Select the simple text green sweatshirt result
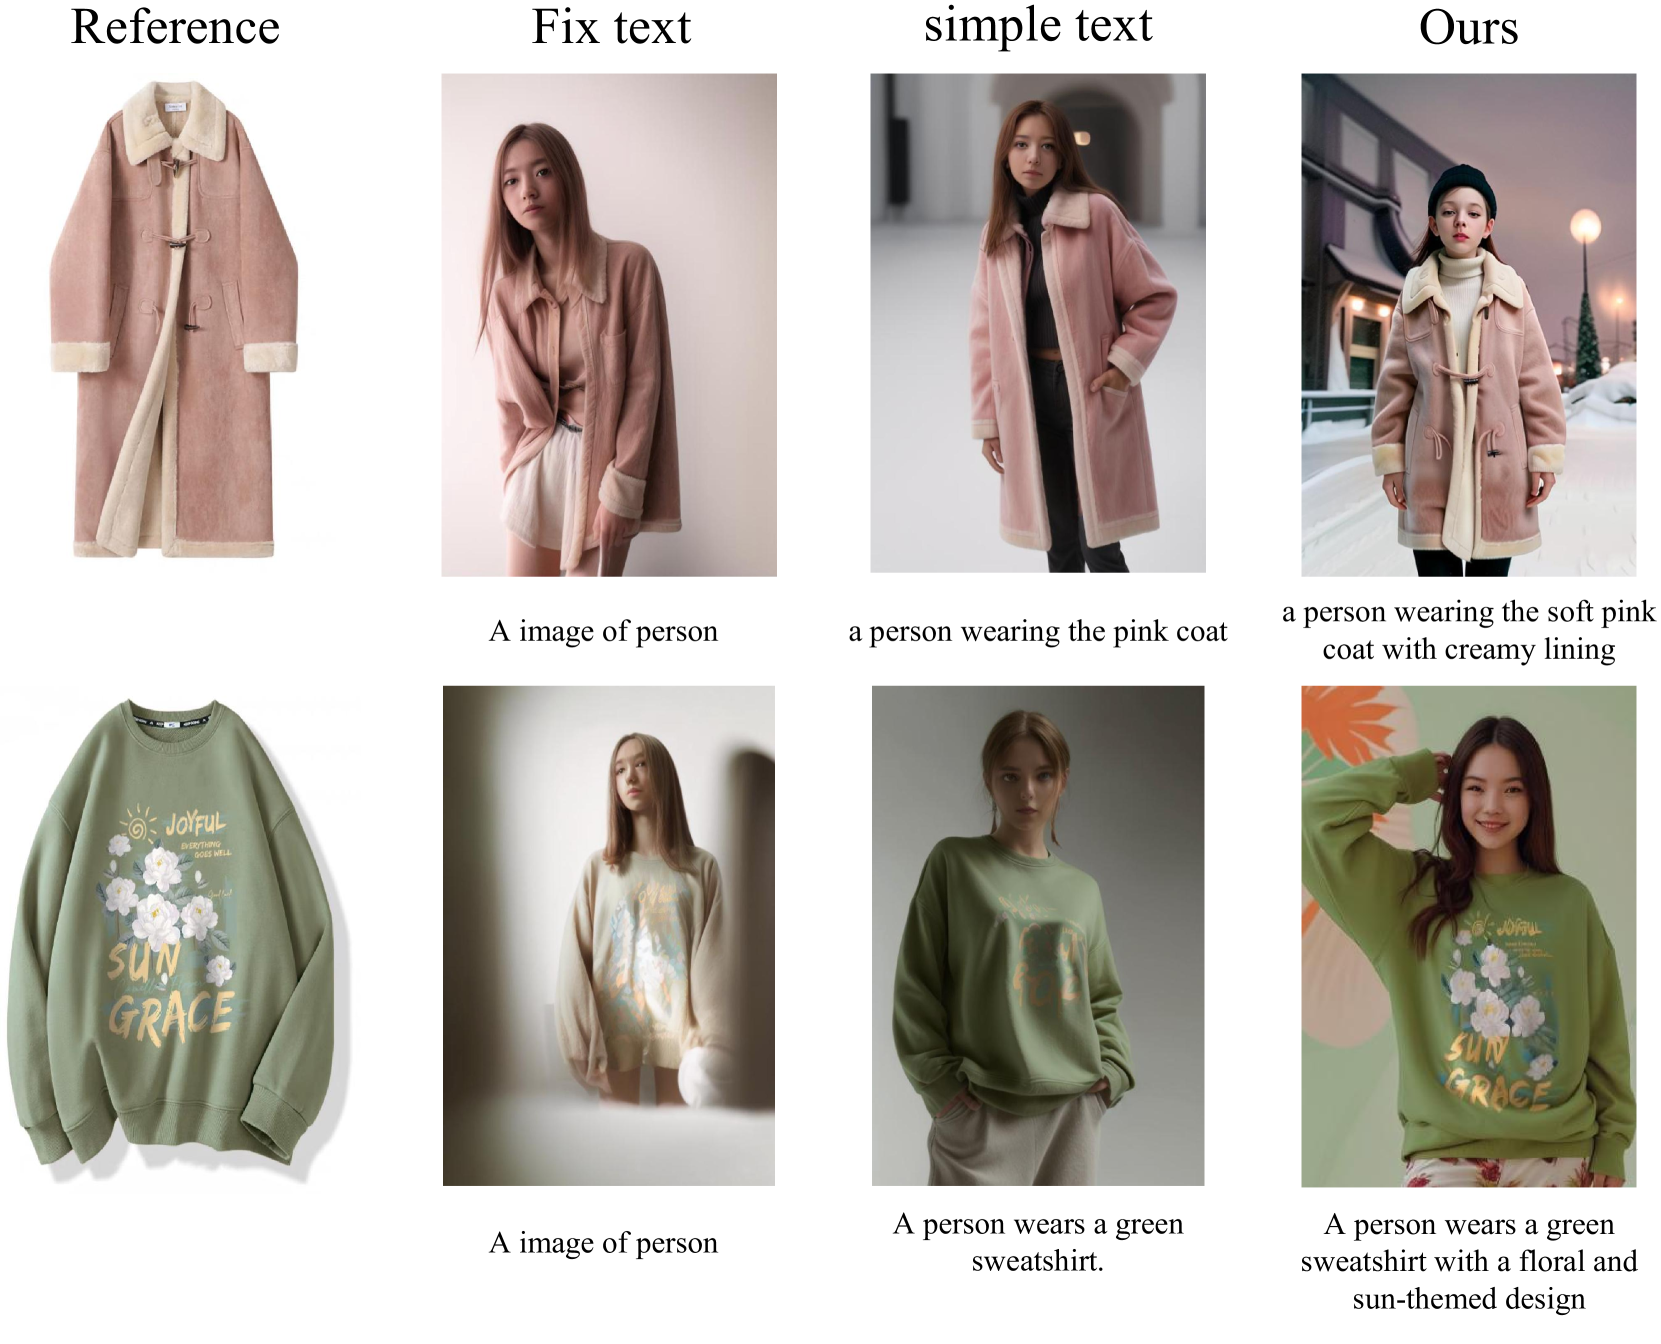Viewport: 1661px width, 1344px height. coord(1038,935)
